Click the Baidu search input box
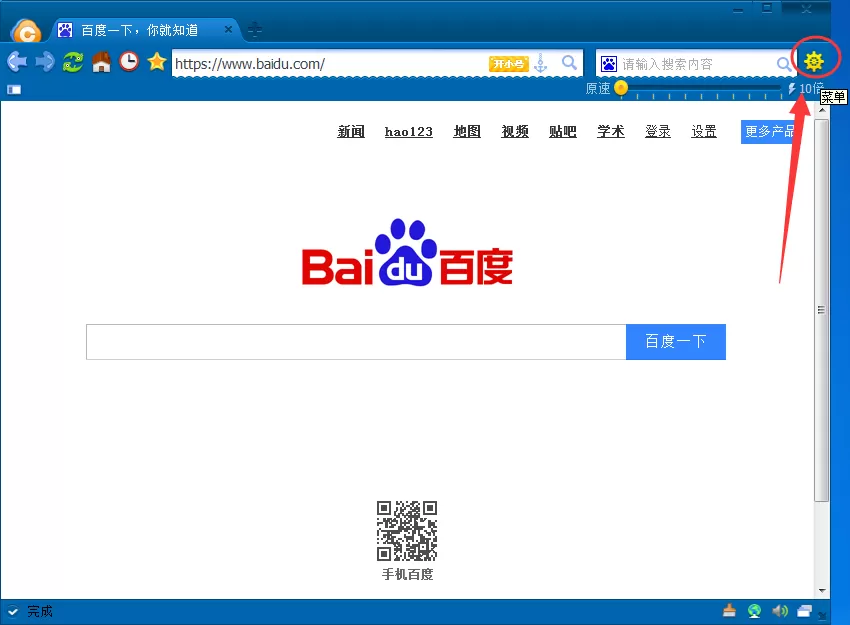Screen dimensions: 850x625 click(x=356, y=342)
